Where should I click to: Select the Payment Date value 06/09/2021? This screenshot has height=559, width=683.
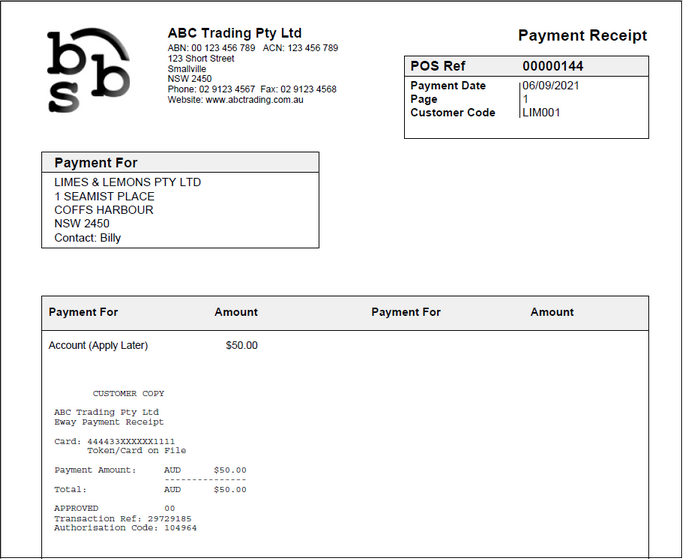tap(551, 86)
